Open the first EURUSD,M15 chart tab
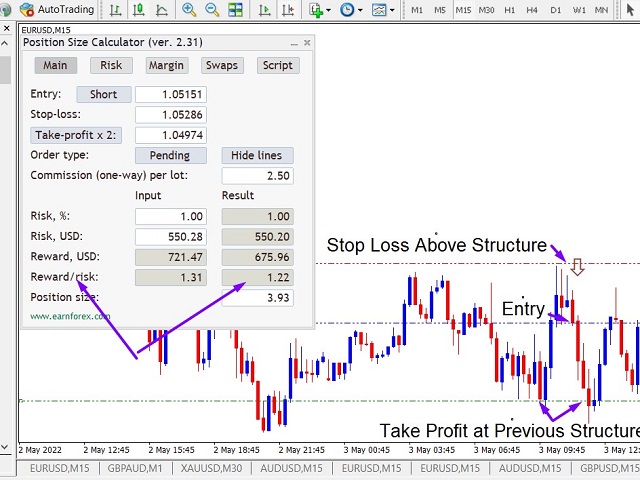 pos(60,468)
